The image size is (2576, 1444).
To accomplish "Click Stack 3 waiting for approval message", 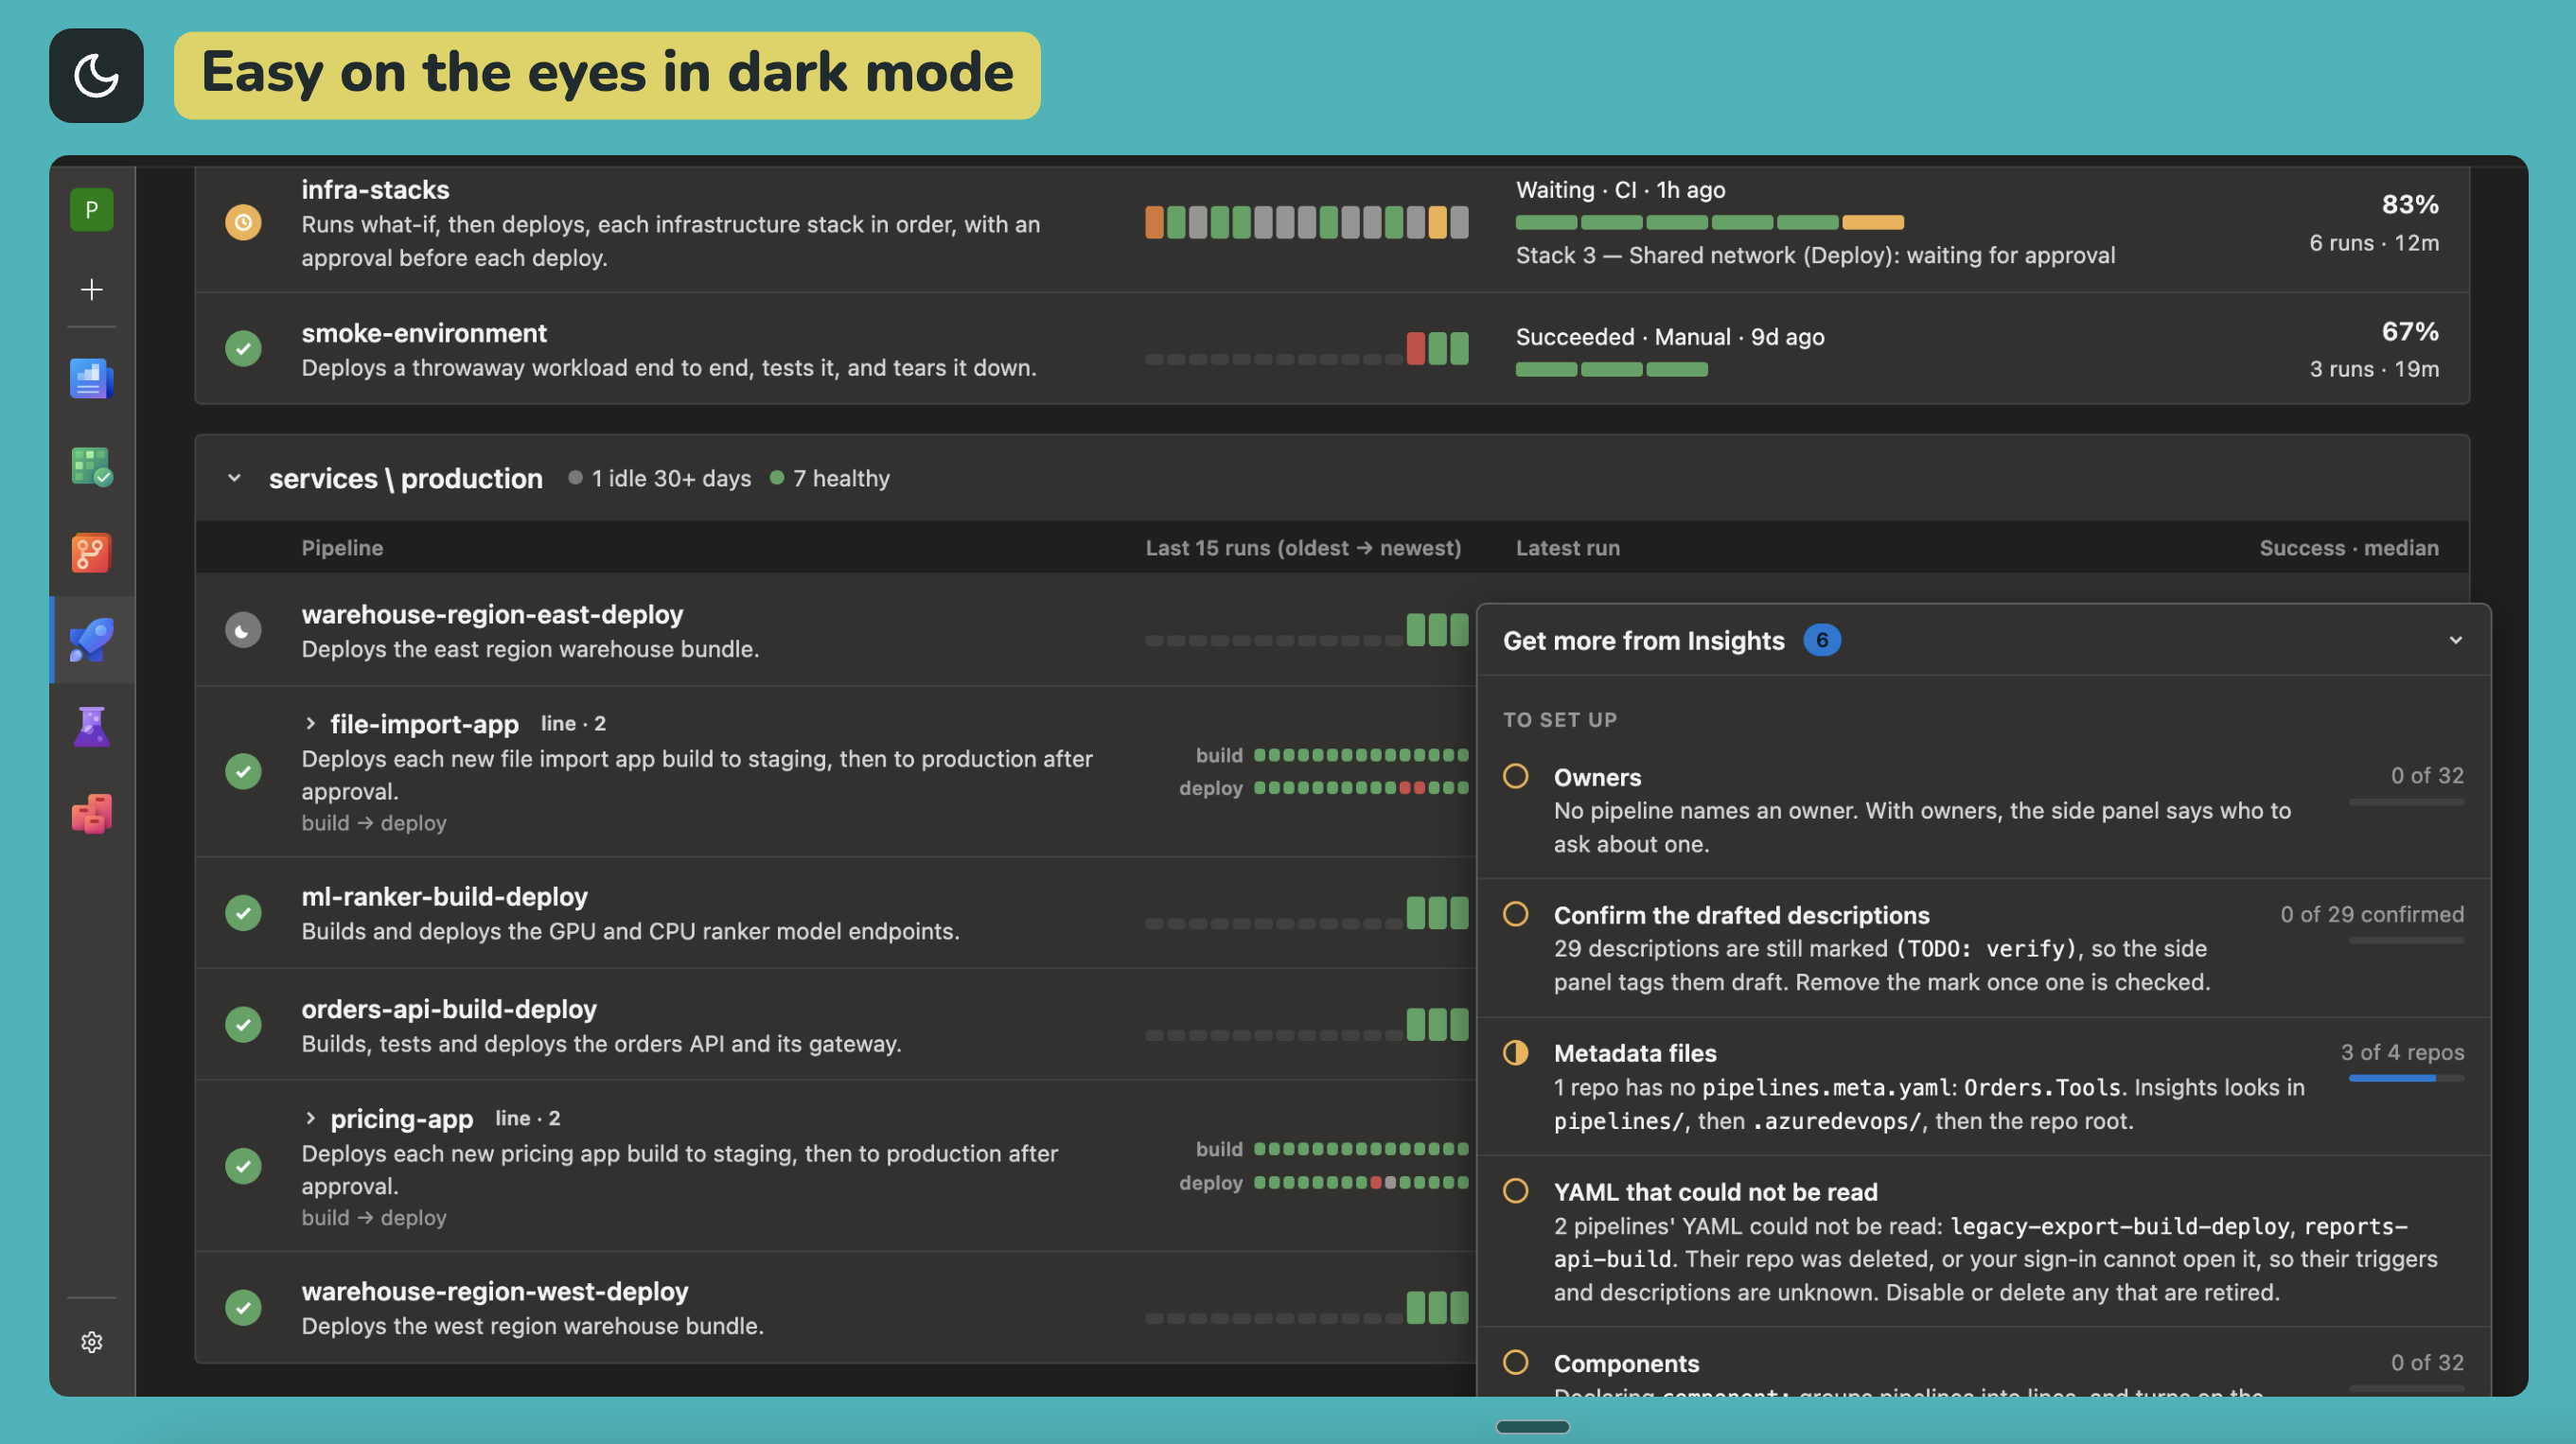I will point(1815,255).
